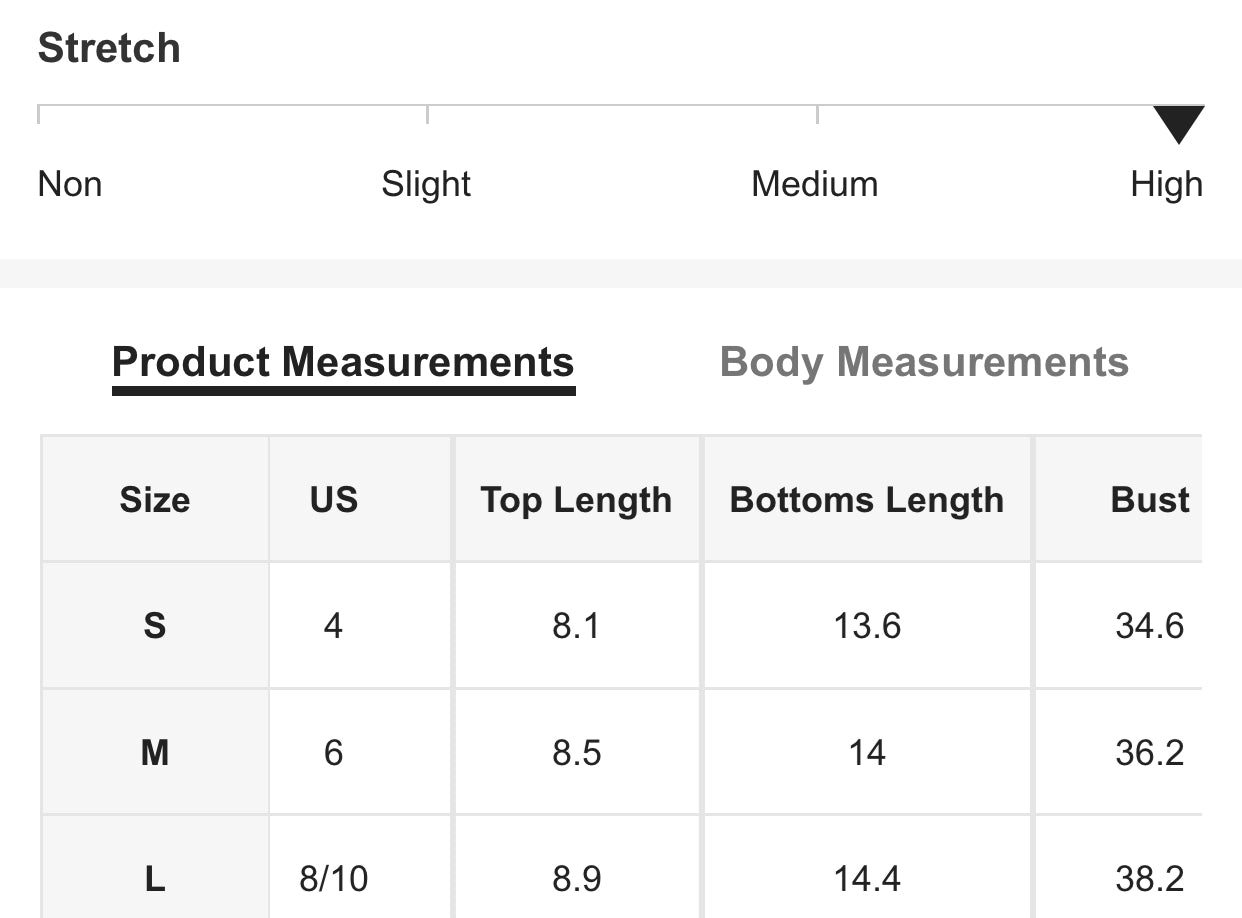Select size S row in the table
The image size is (1242, 918).
154,625
